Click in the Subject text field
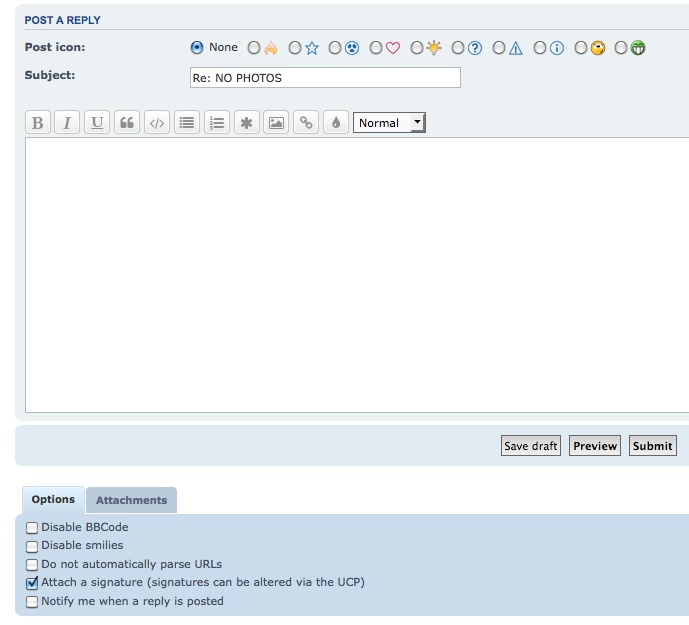689x625 pixels. coord(325,78)
